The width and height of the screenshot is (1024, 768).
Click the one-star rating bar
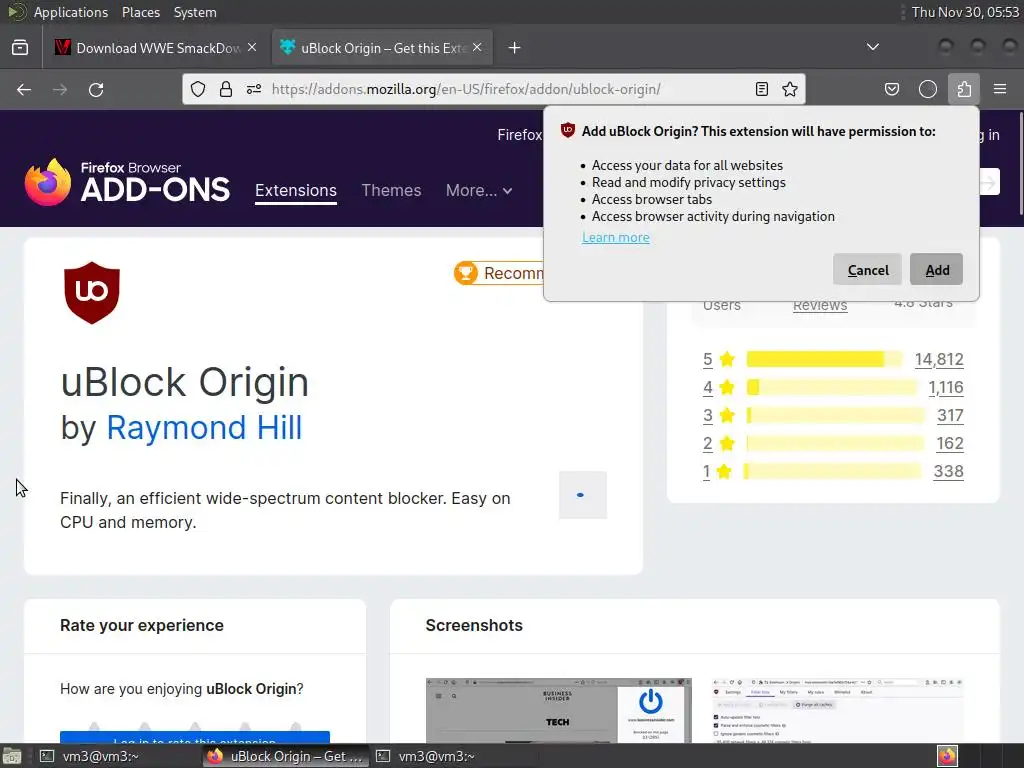[x=833, y=472]
